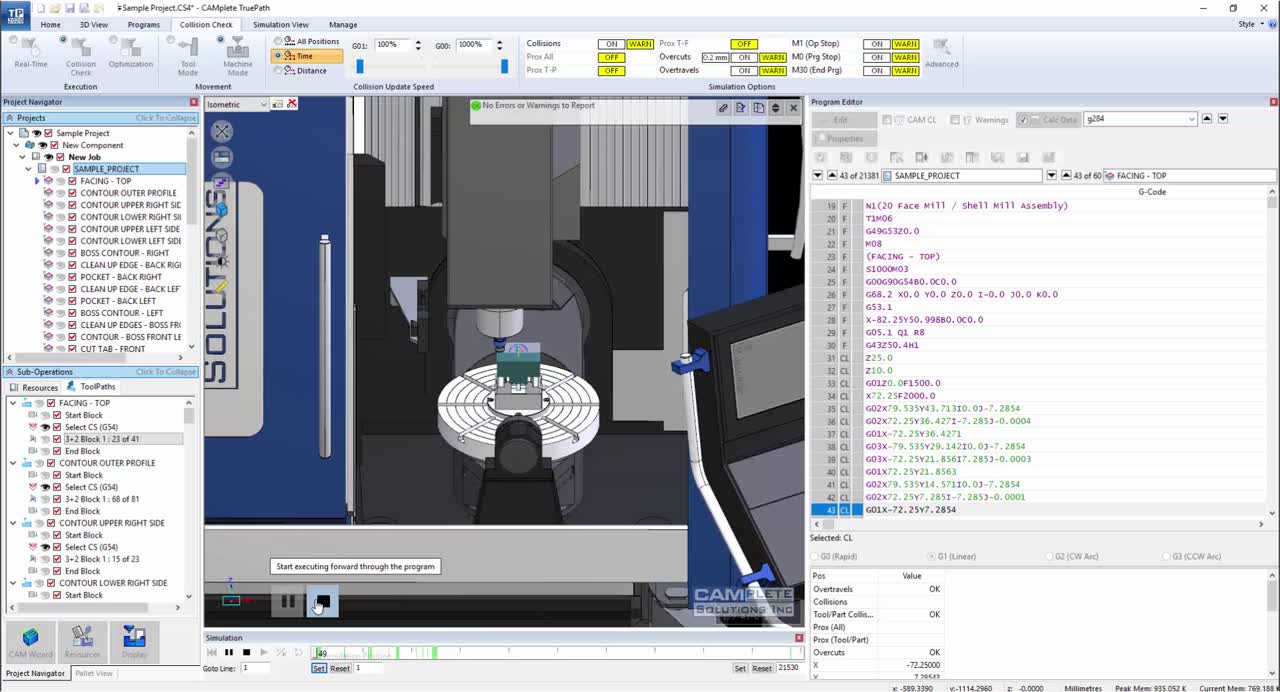Expand FACING - TOP in Projects tree
The height and width of the screenshot is (692, 1280).
(x=37, y=181)
